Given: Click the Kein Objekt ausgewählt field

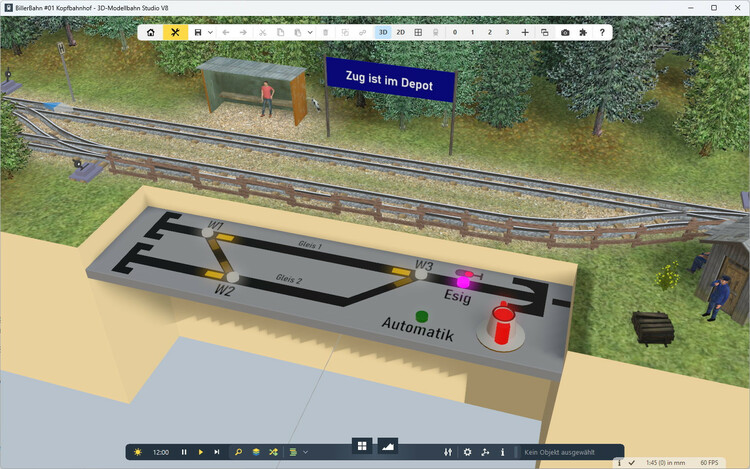Looking at the screenshot, I should coord(569,452).
